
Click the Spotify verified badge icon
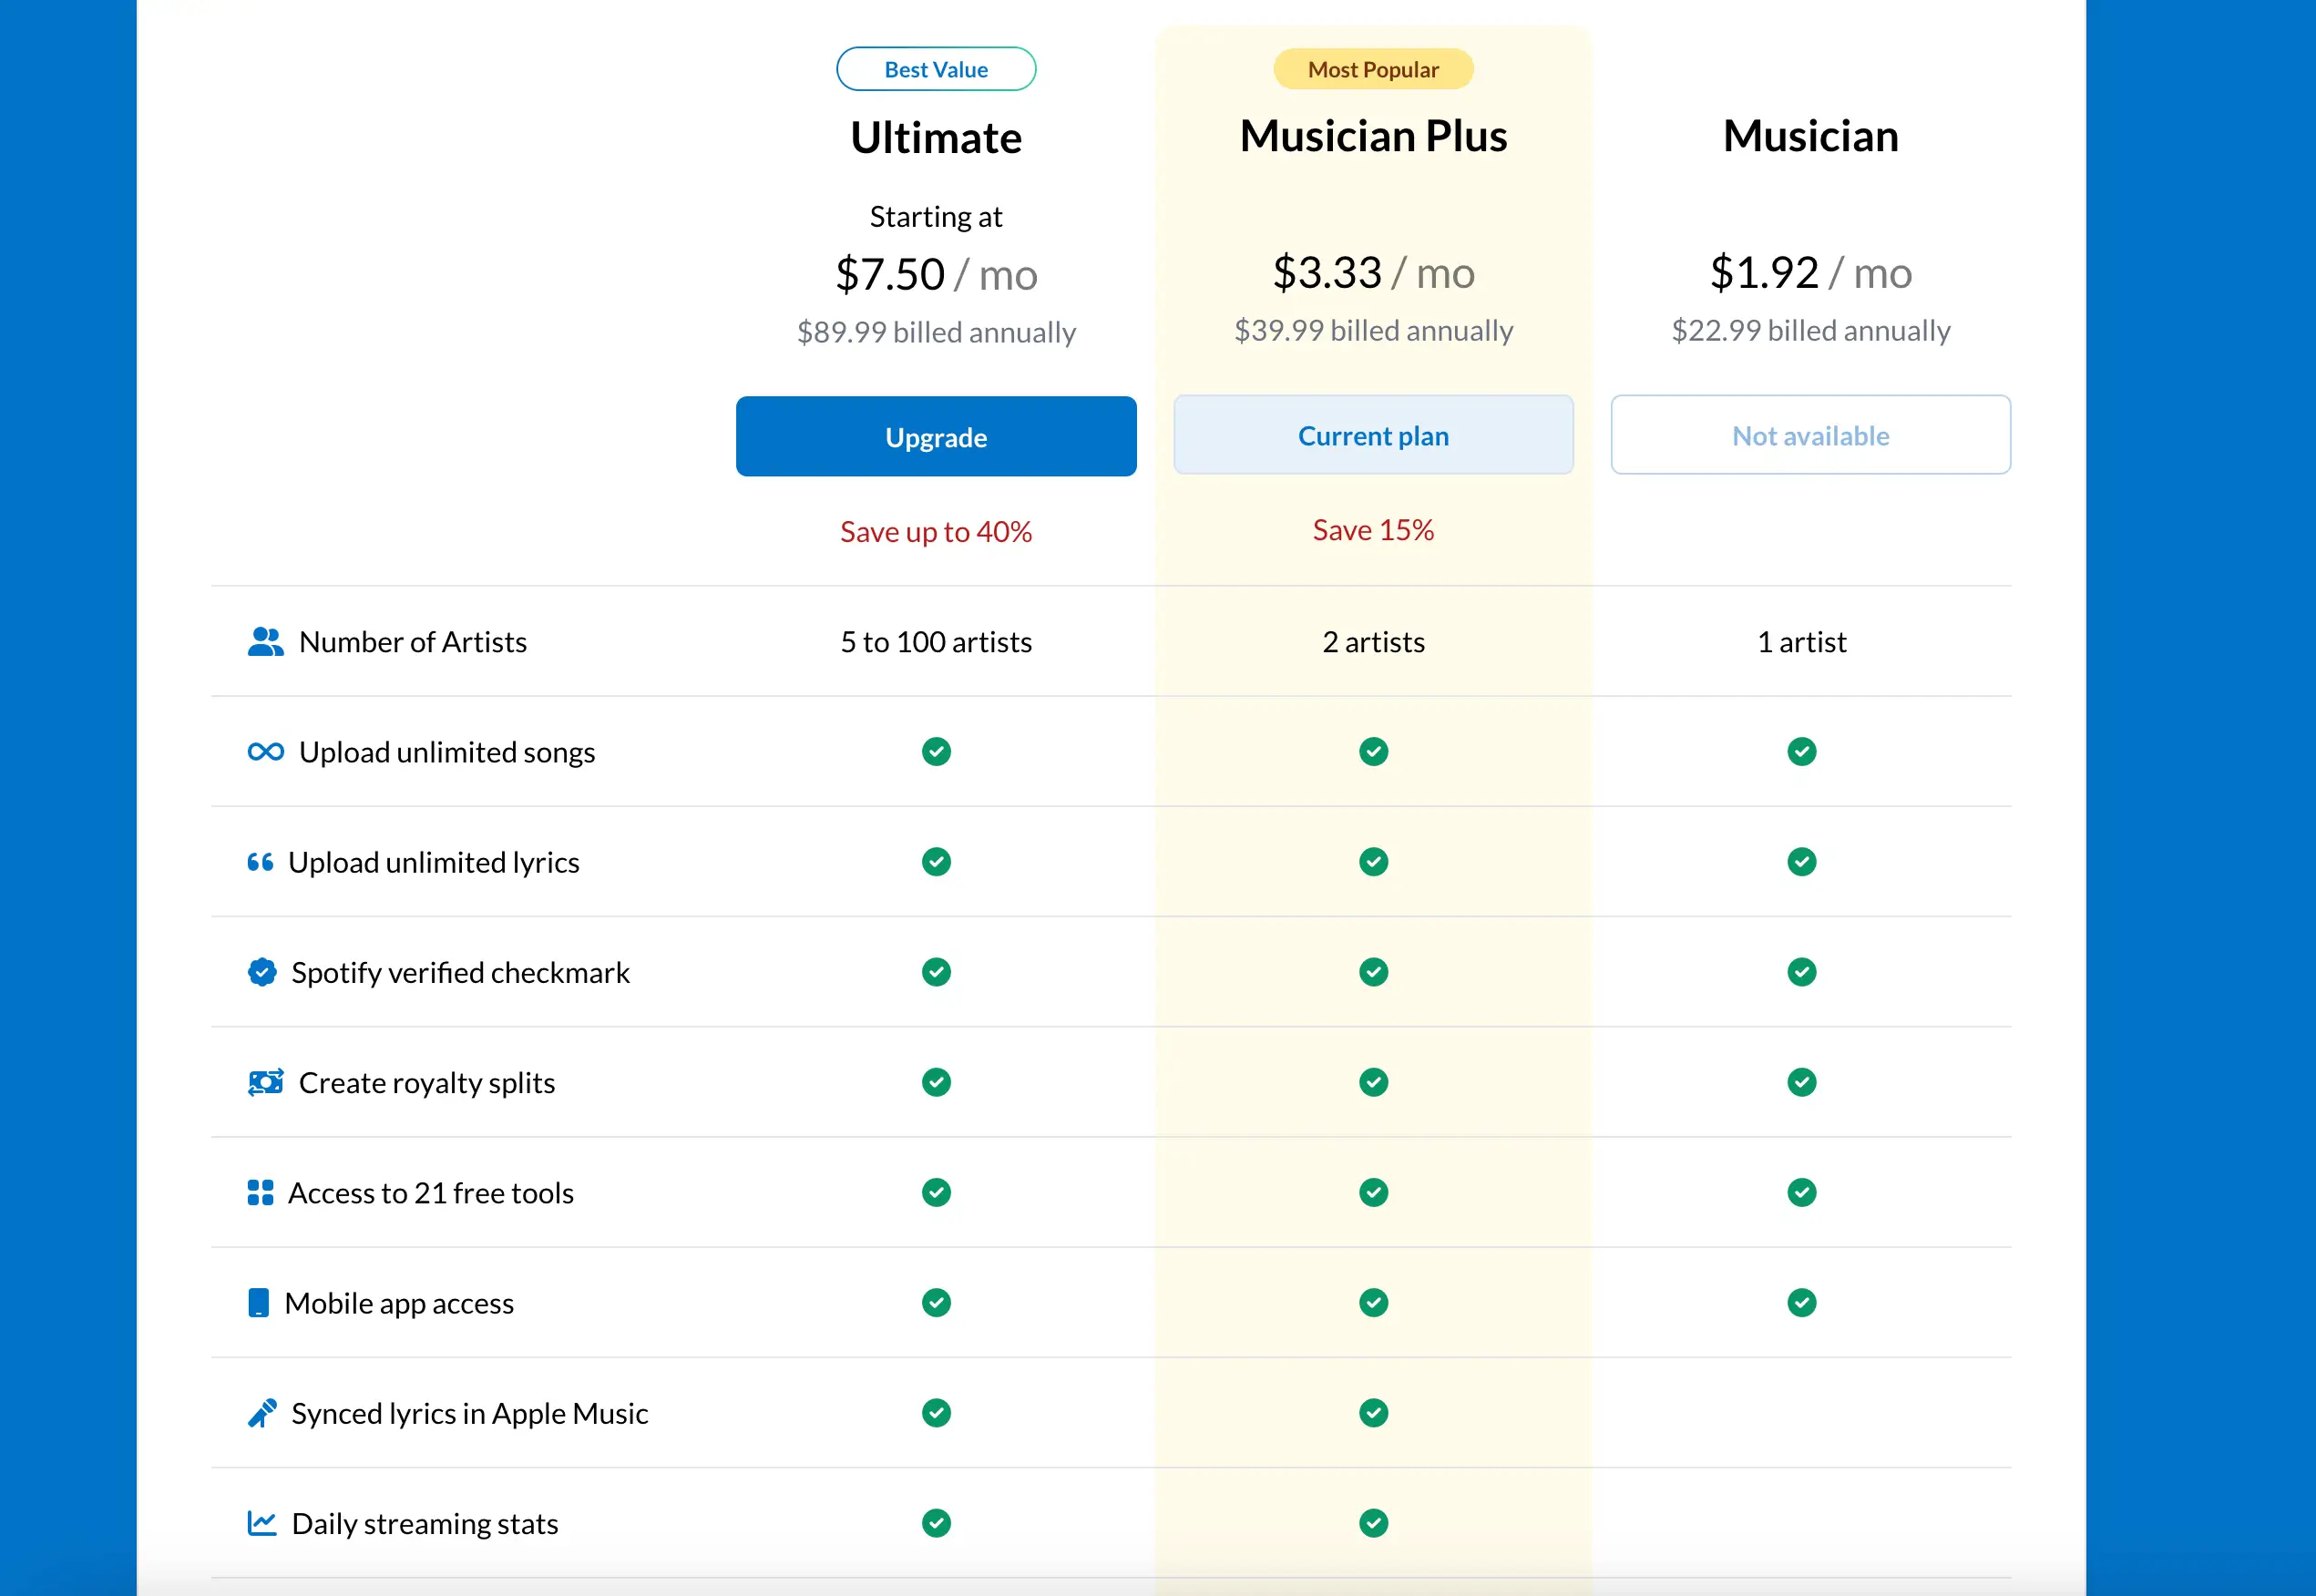pyautogui.click(x=262, y=972)
